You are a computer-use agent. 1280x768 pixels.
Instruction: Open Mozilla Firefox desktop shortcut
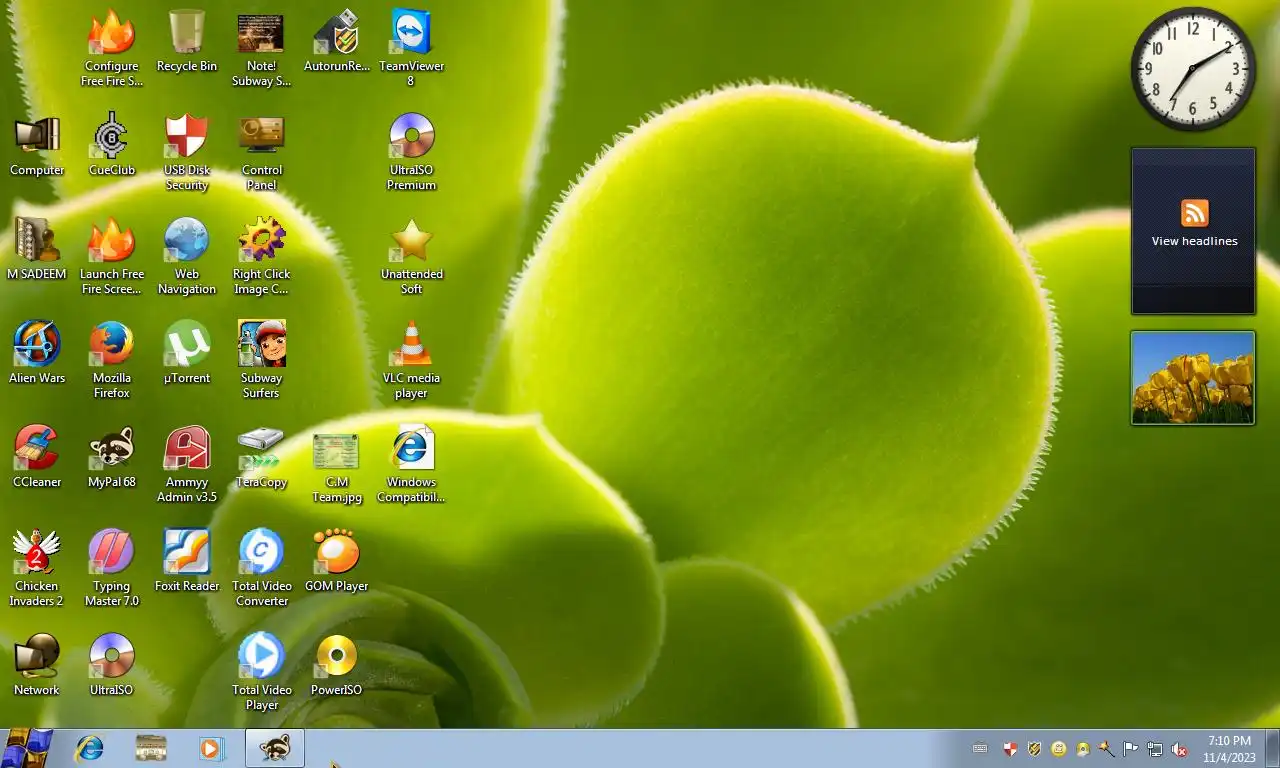[x=112, y=361]
